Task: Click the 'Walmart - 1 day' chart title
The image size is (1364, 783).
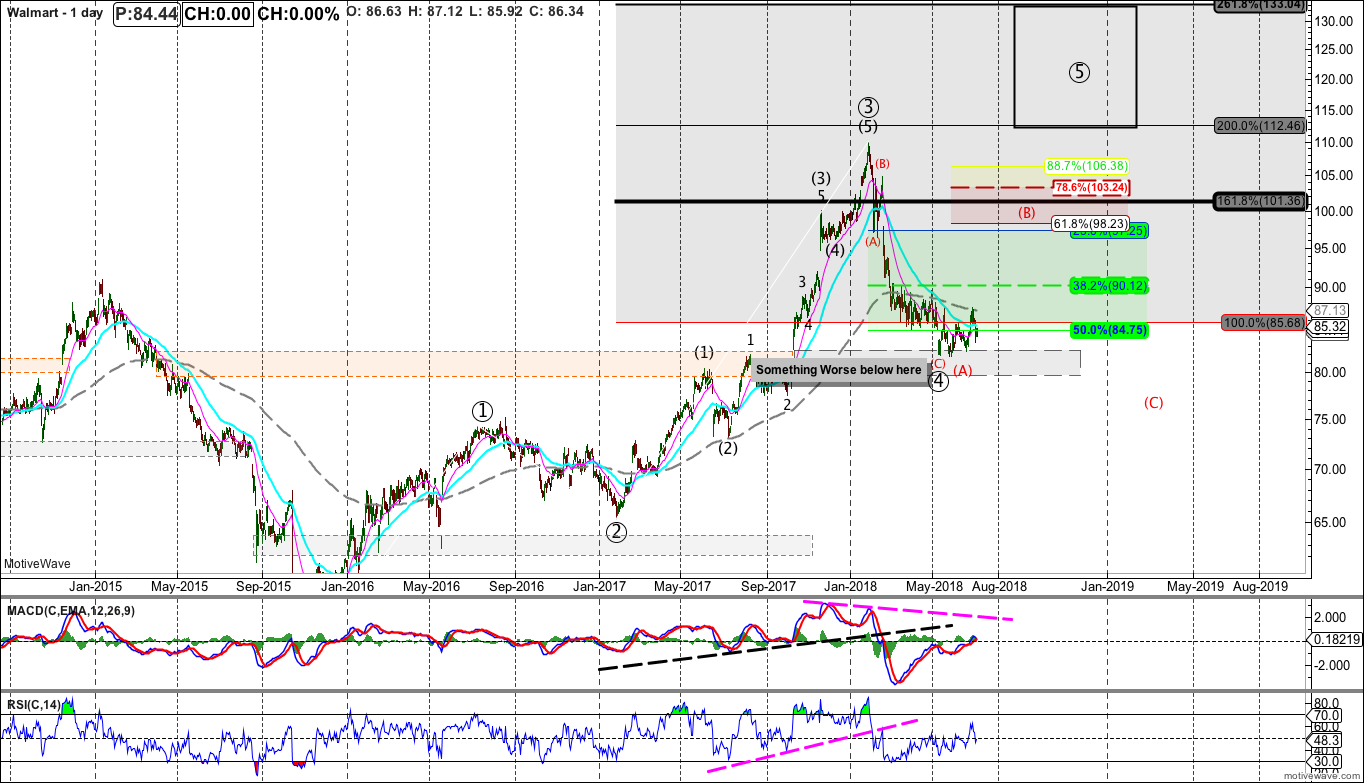Action: (53, 14)
